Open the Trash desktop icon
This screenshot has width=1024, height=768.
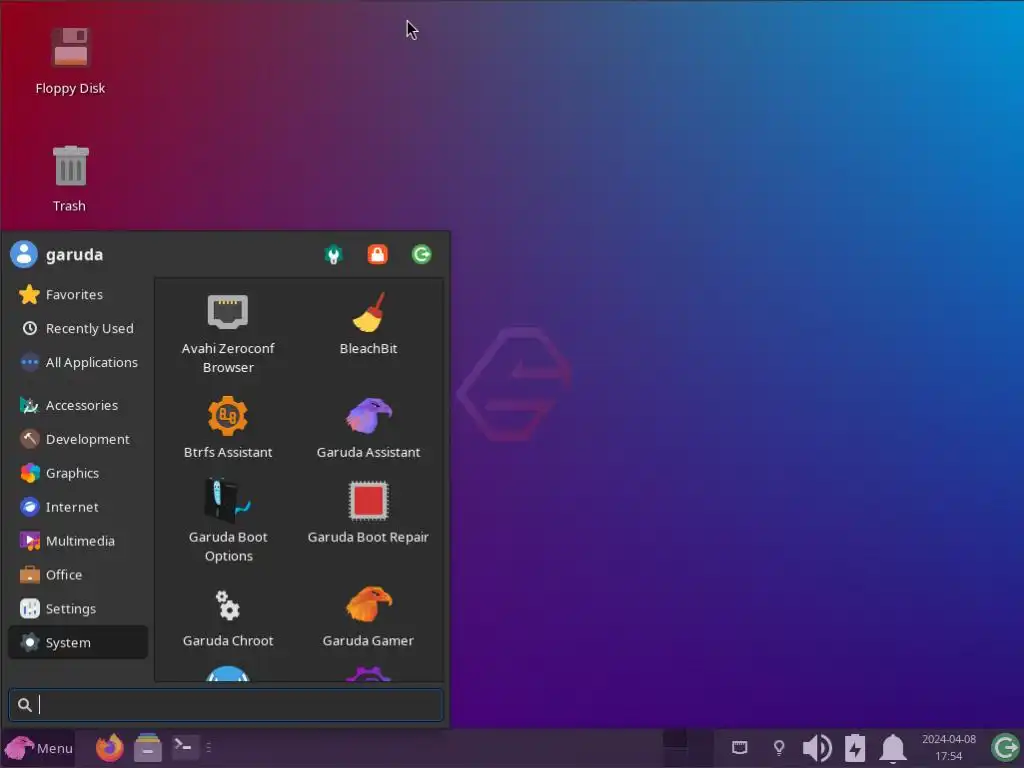70,178
